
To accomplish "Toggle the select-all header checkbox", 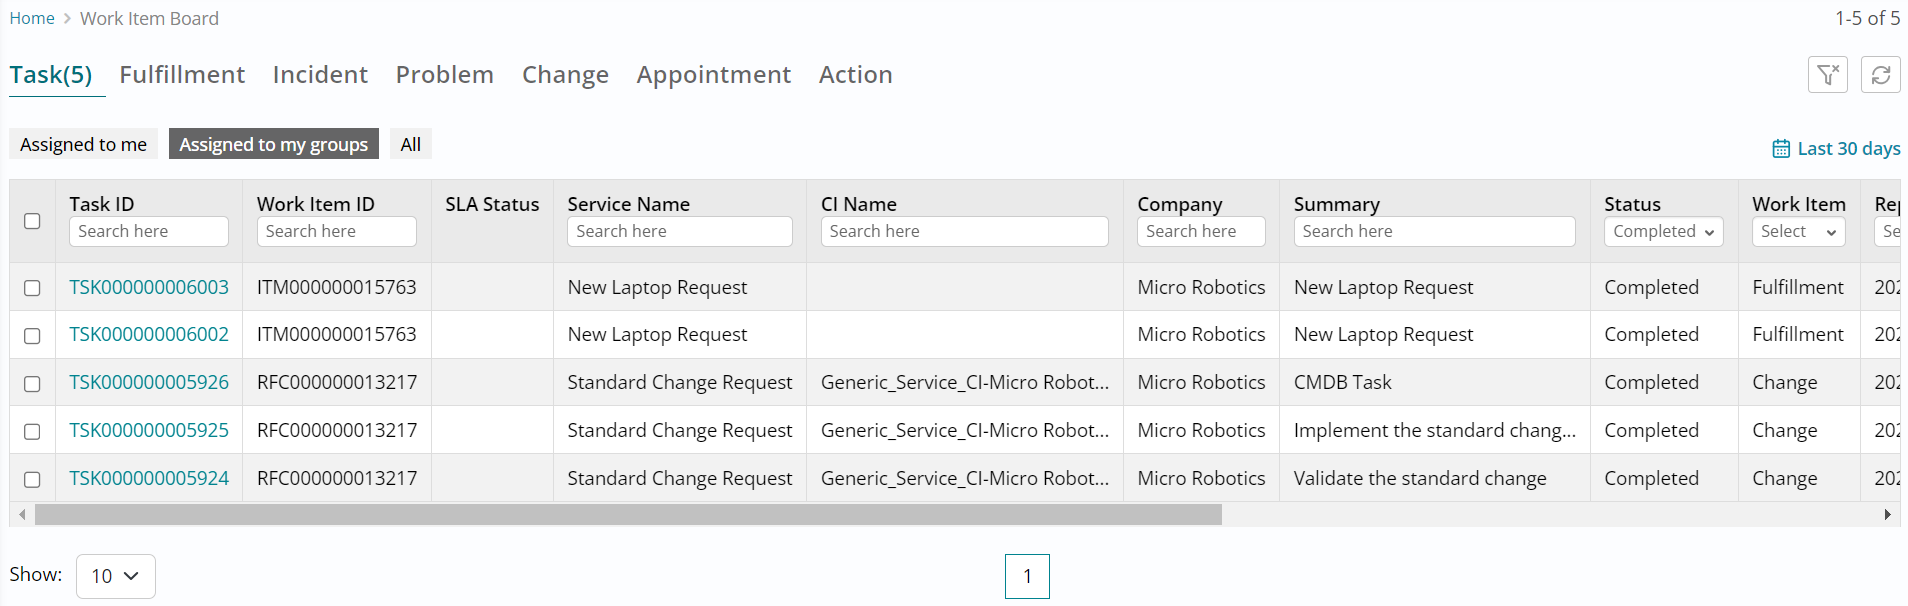I will pos(32,221).
